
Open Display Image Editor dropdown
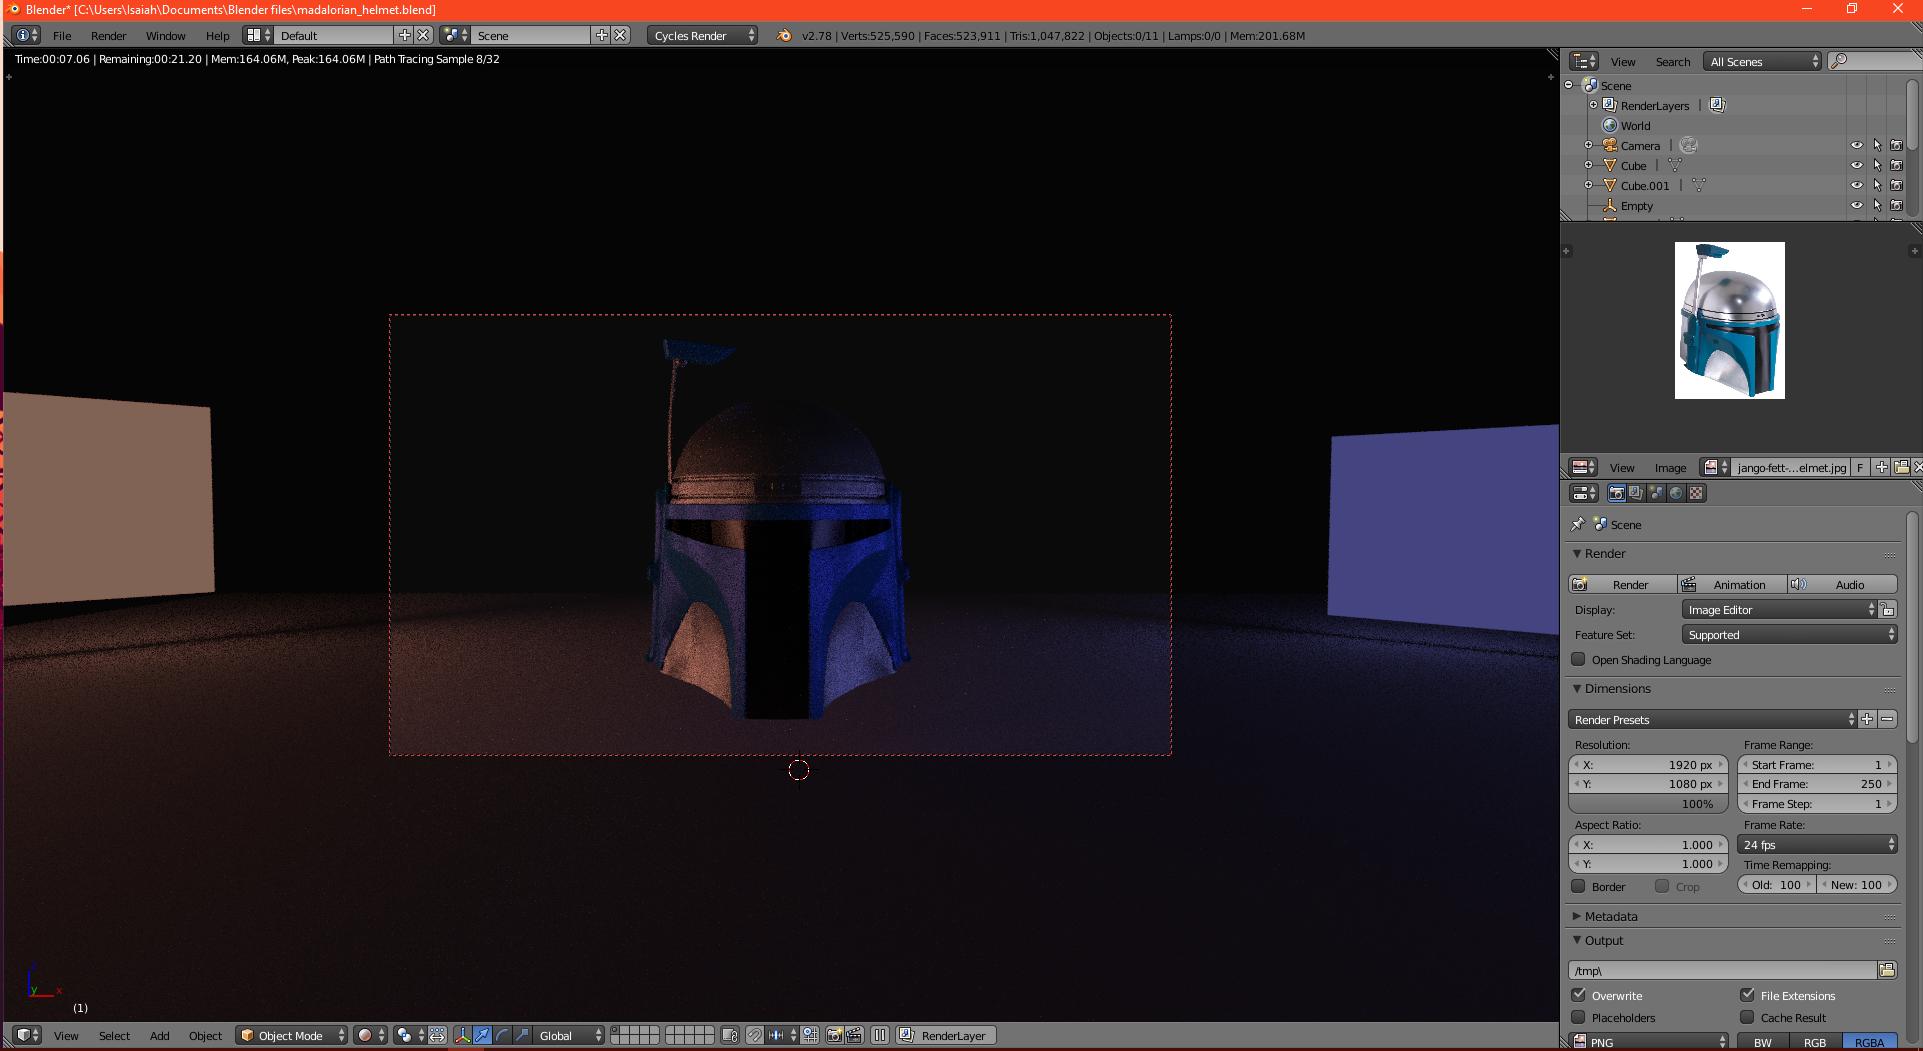point(1779,609)
